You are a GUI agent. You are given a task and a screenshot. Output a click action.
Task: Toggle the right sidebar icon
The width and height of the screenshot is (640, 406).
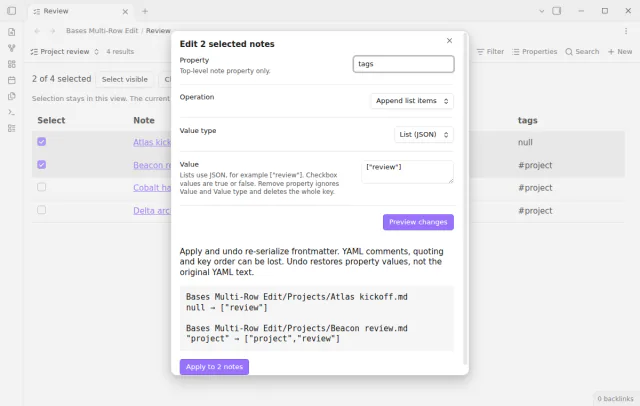(x=556, y=11)
